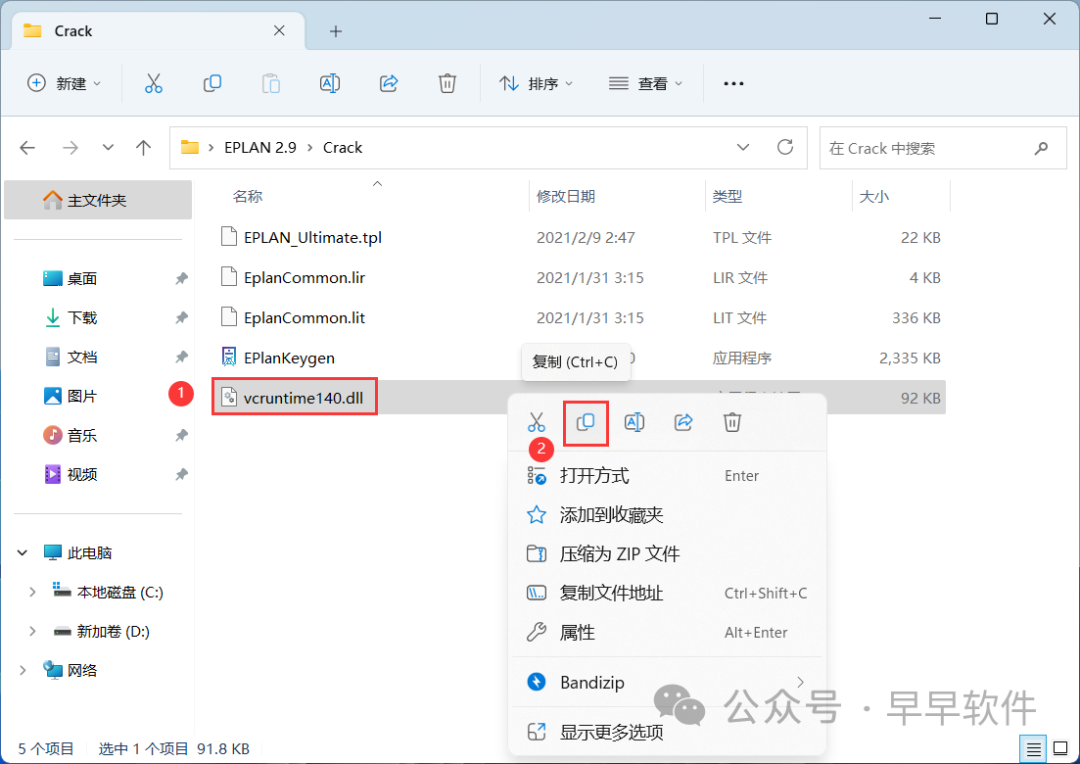Sort files by 修改日期 column header

[x=566, y=197]
